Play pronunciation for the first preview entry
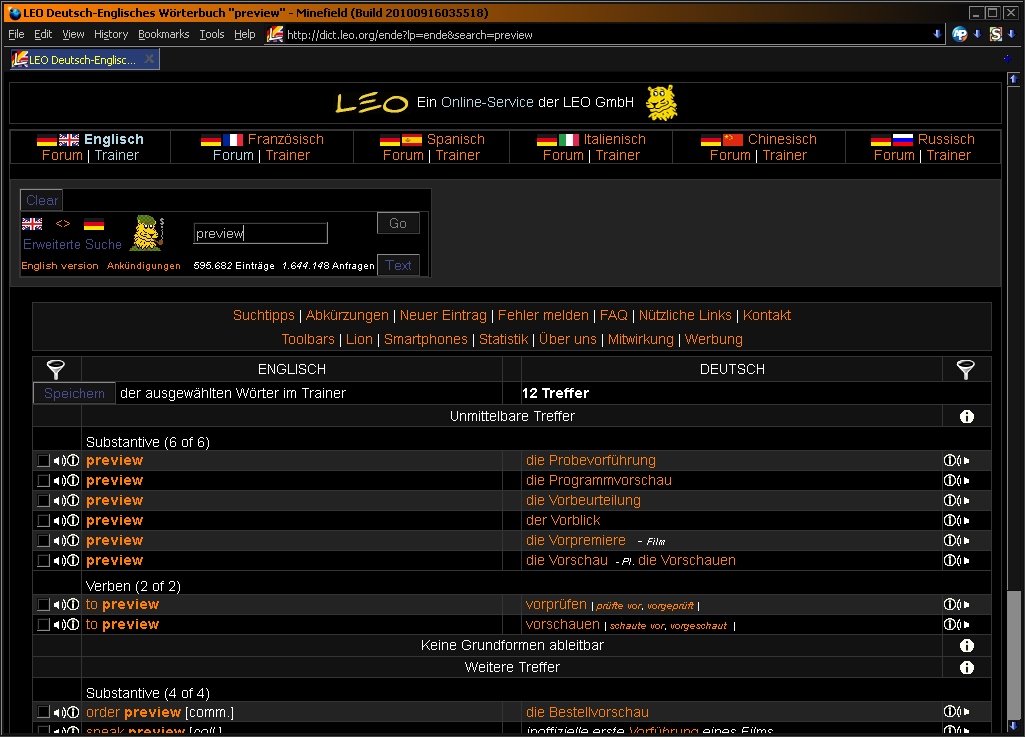1025x737 pixels. coord(57,460)
